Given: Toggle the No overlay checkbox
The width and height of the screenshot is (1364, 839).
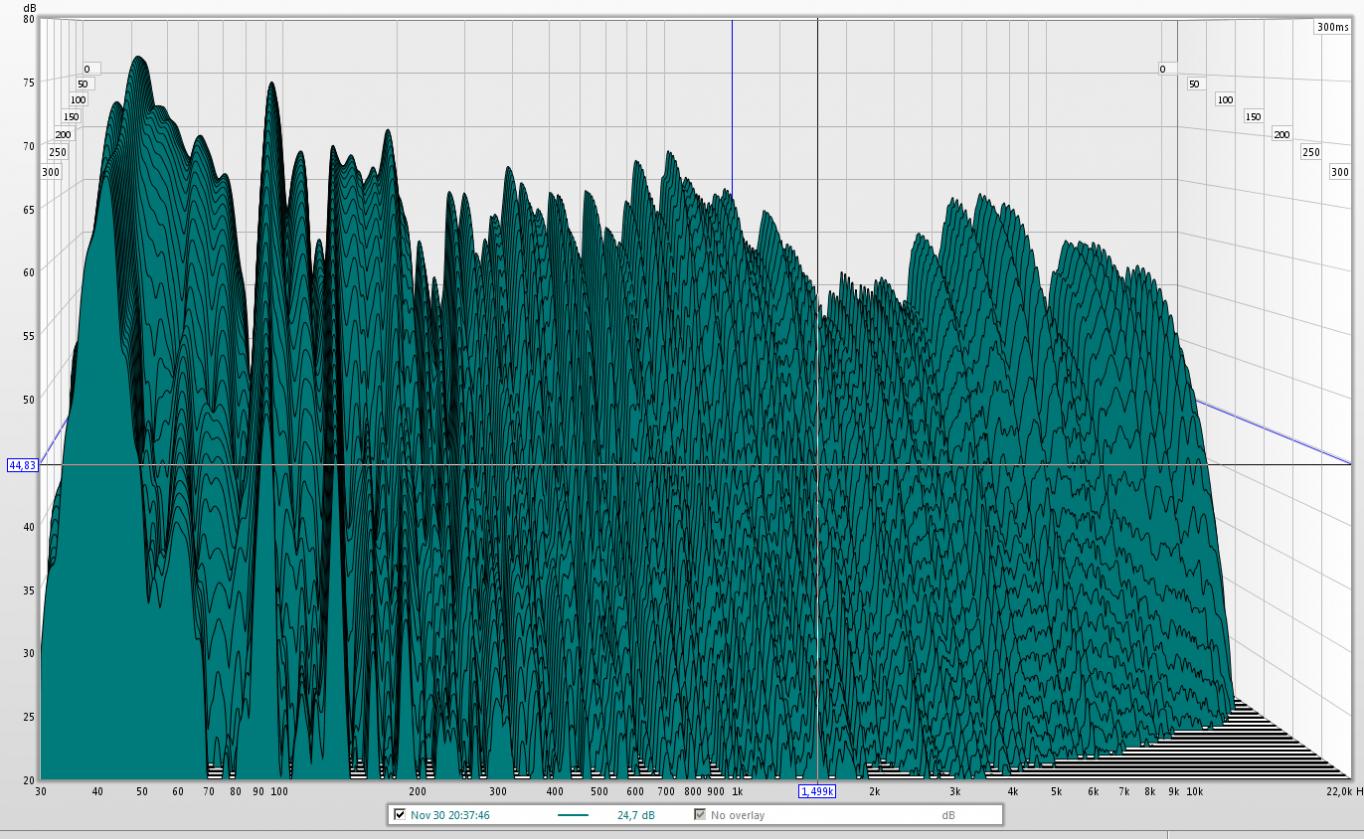Looking at the screenshot, I should coord(700,815).
